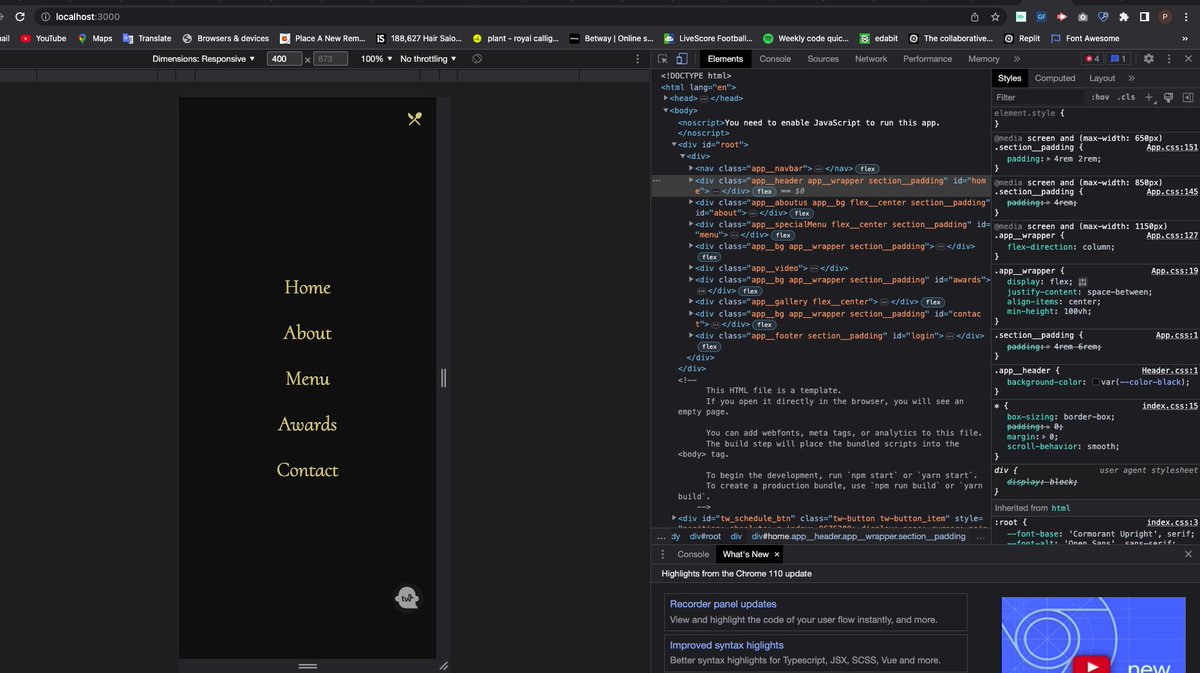Expand the head element node
Image resolution: width=1200 pixels, height=673 pixels.
tap(666, 98)
